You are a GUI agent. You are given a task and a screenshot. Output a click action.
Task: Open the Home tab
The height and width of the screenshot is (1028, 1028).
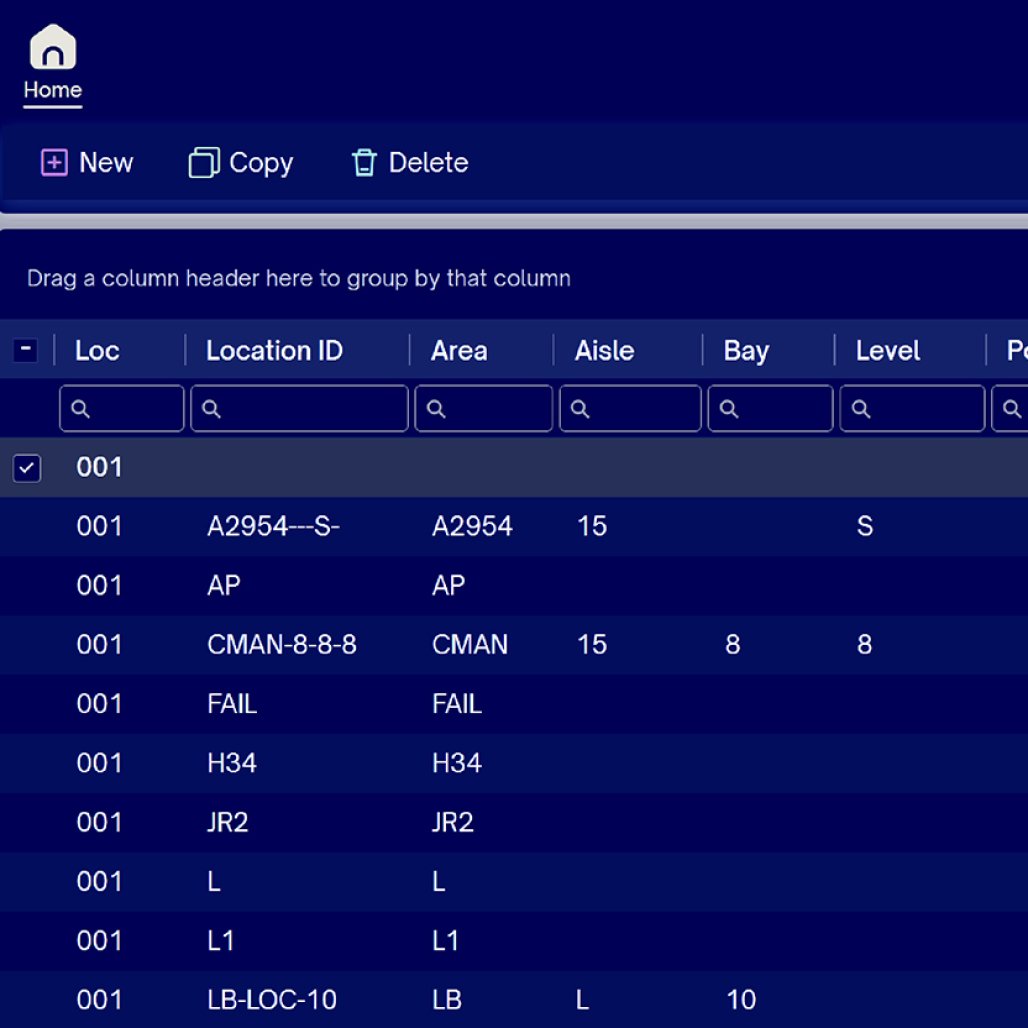pyautogui.click(x=52, y=90)
